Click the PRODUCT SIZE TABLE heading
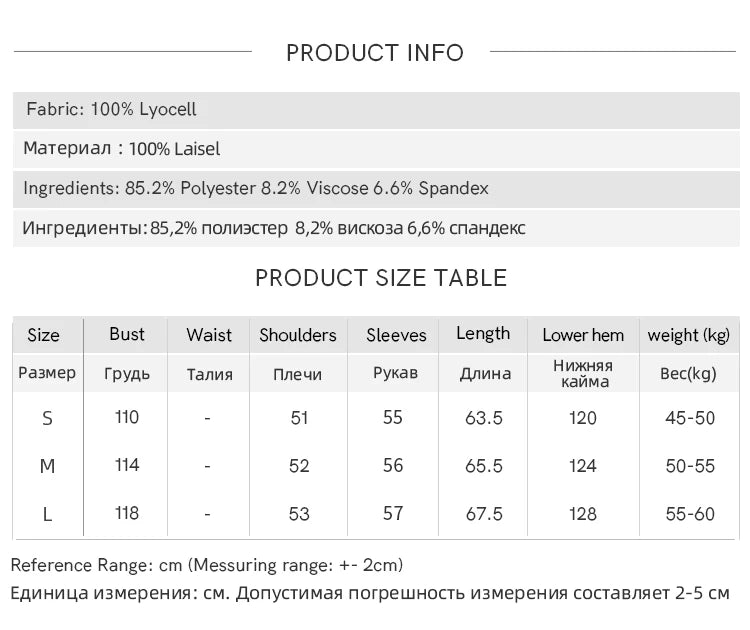Viewport: 750px width, 630px height. tap(381, 278)
